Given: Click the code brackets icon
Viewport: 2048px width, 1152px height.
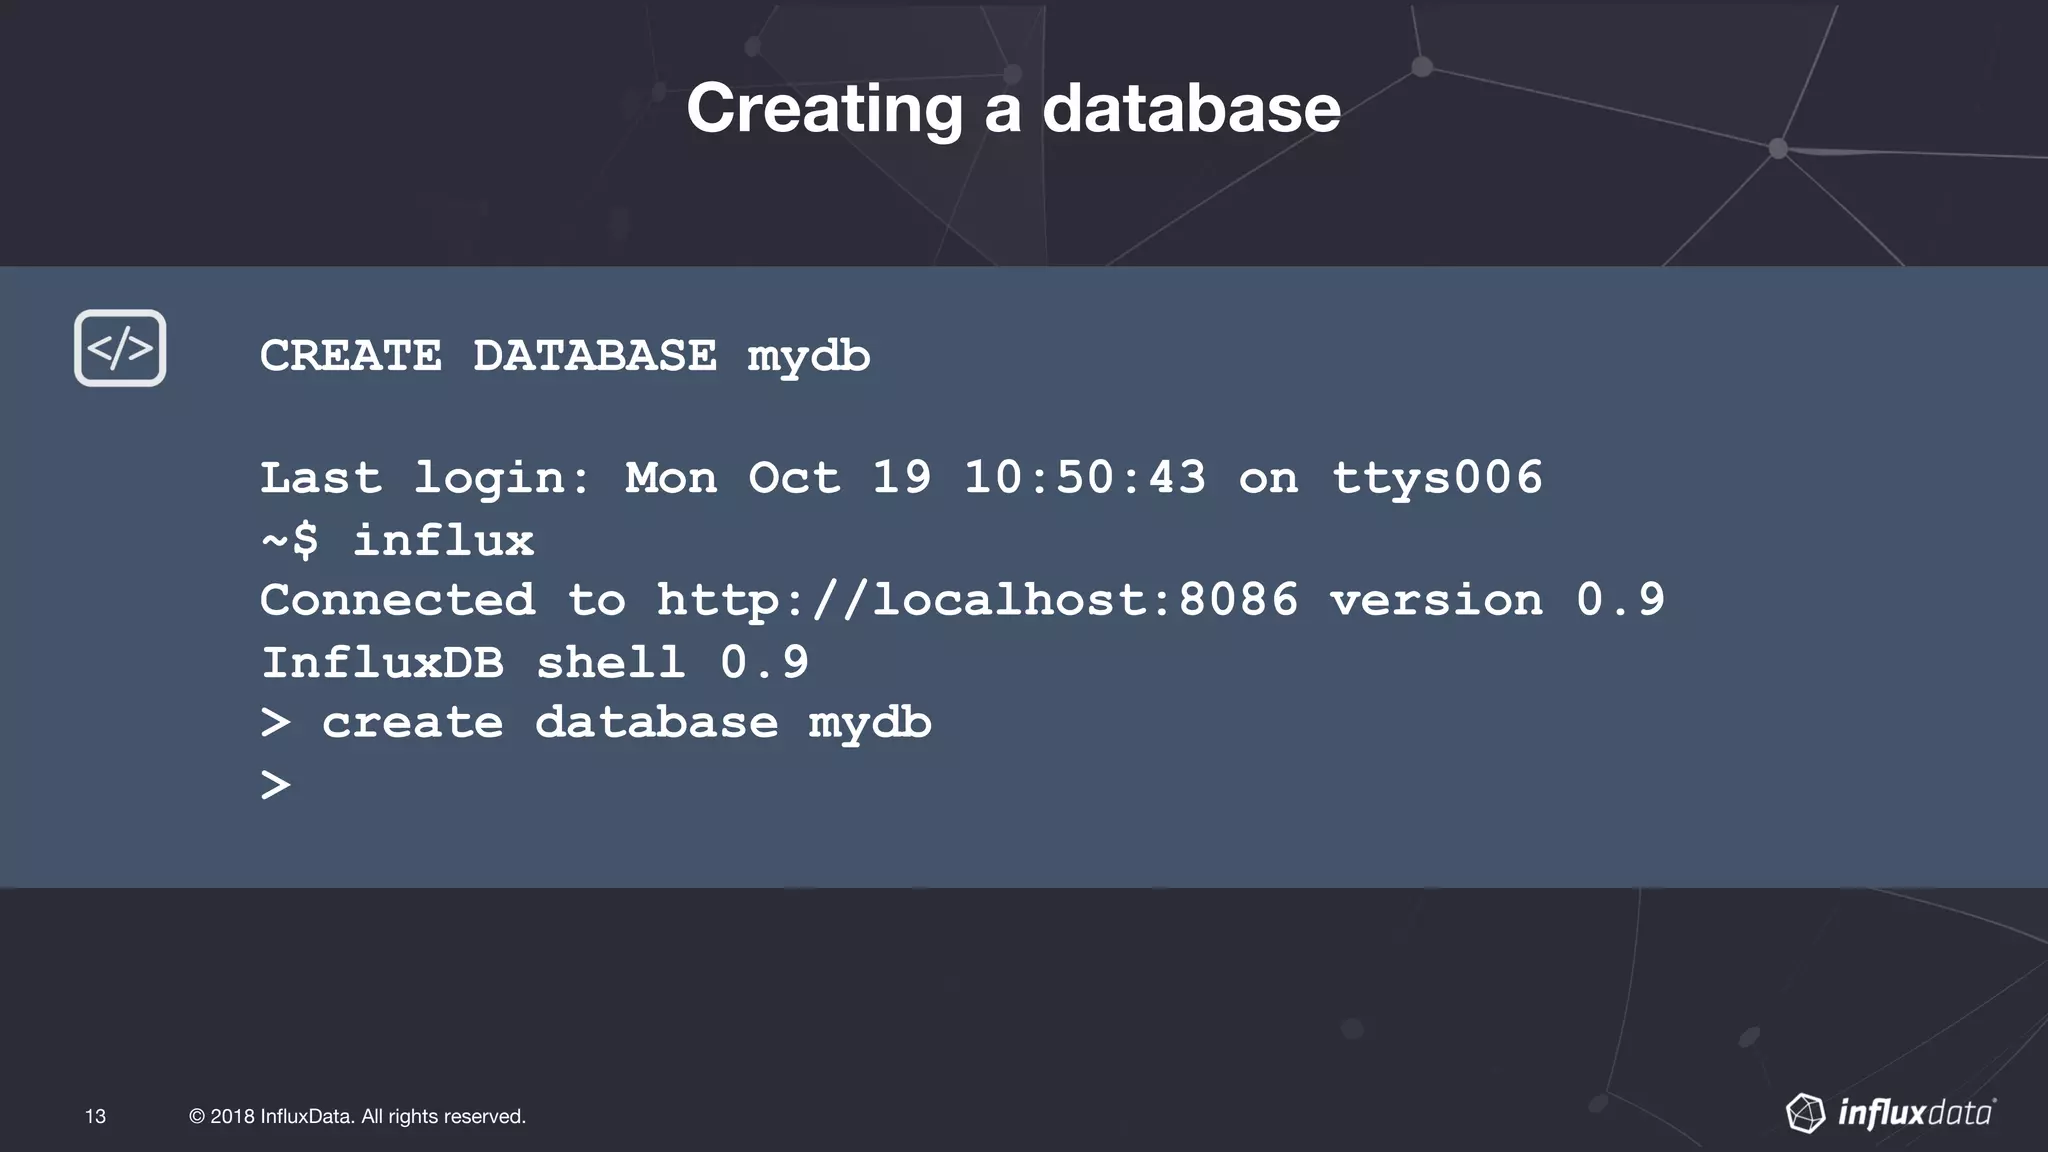Looking at the screenshot, I should [120, 348].
